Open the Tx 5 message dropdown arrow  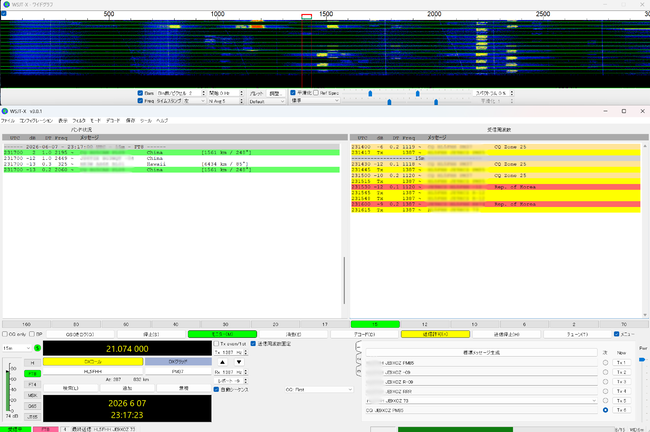pyautogui.click(x=594, y=400)
